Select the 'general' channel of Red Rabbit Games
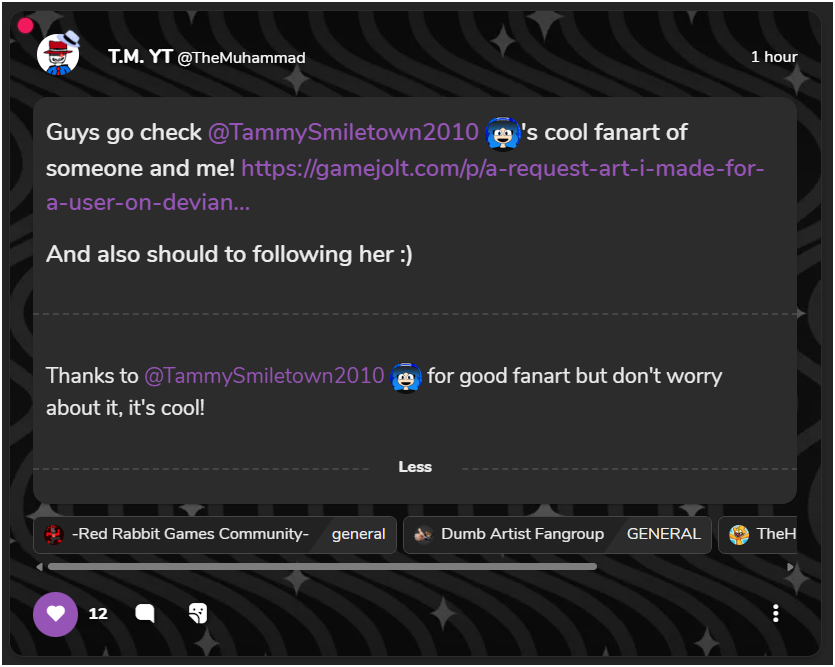This screenshot has height=667, width=835. tap(358, 534)
